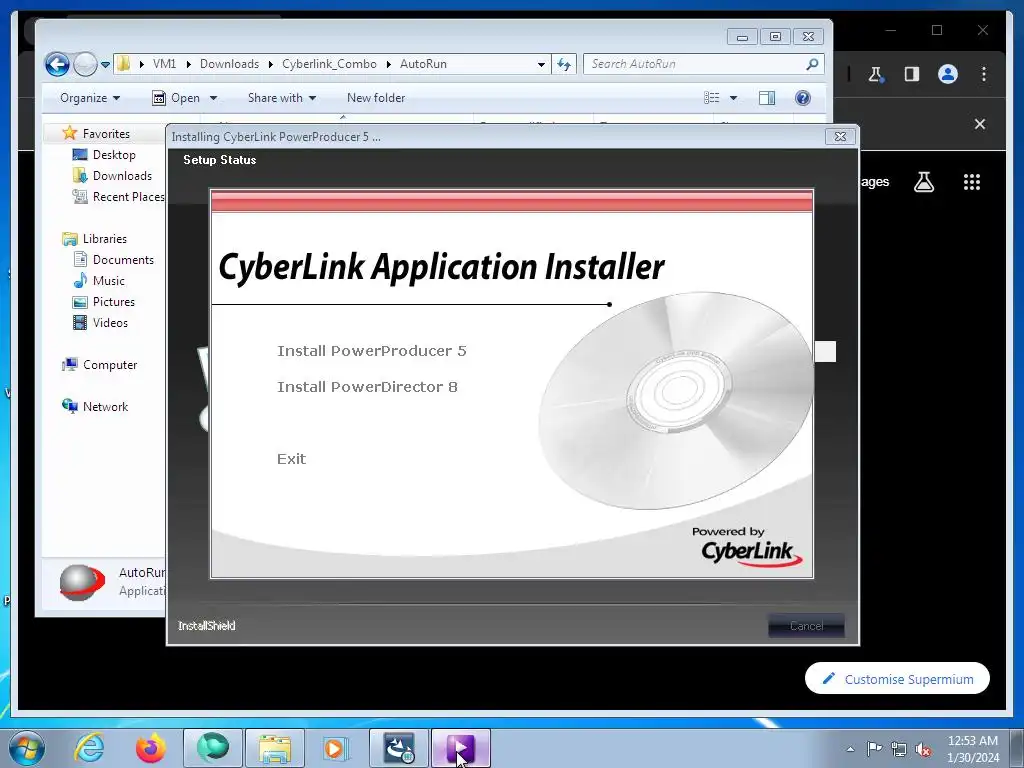This screenshot has height=768, width=1024.
Task: Click network tray icon
Action: pos(899,749)
